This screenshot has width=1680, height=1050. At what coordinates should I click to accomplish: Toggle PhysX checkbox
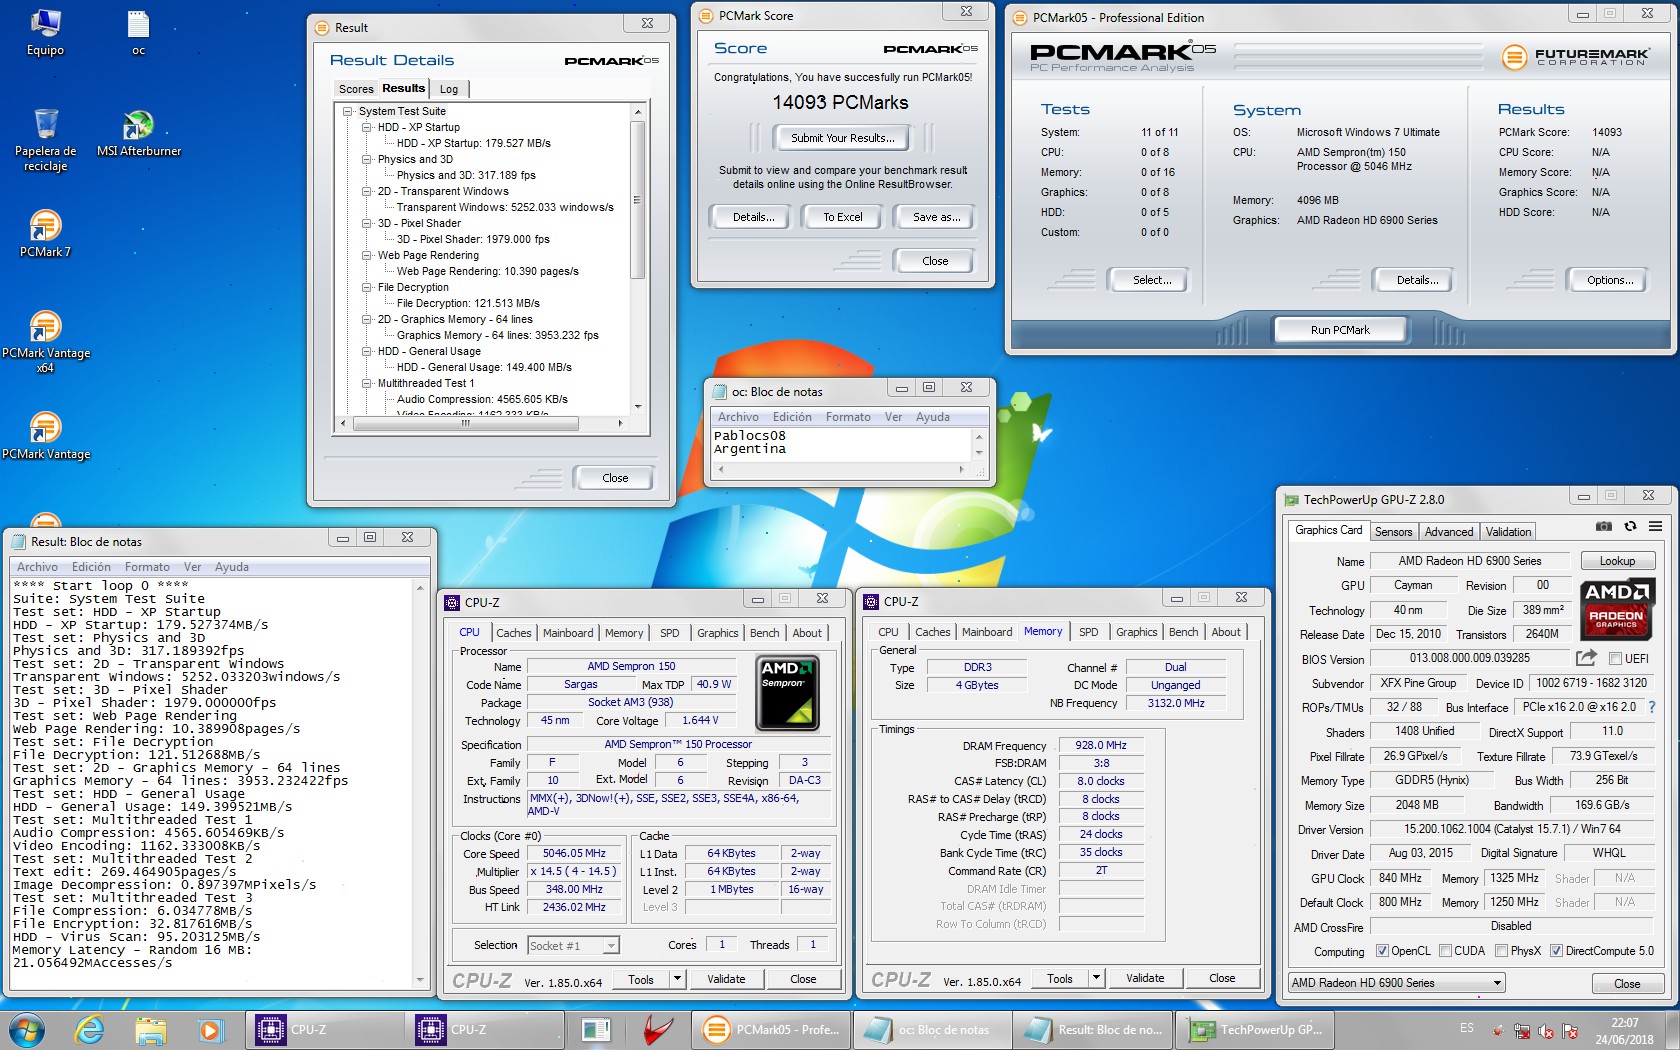click(x=1501, y=951)
